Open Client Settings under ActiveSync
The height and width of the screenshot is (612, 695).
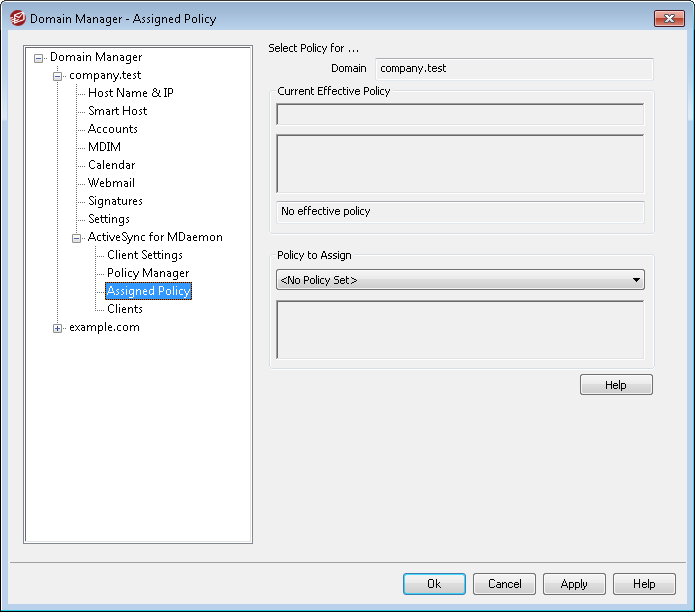145,255
